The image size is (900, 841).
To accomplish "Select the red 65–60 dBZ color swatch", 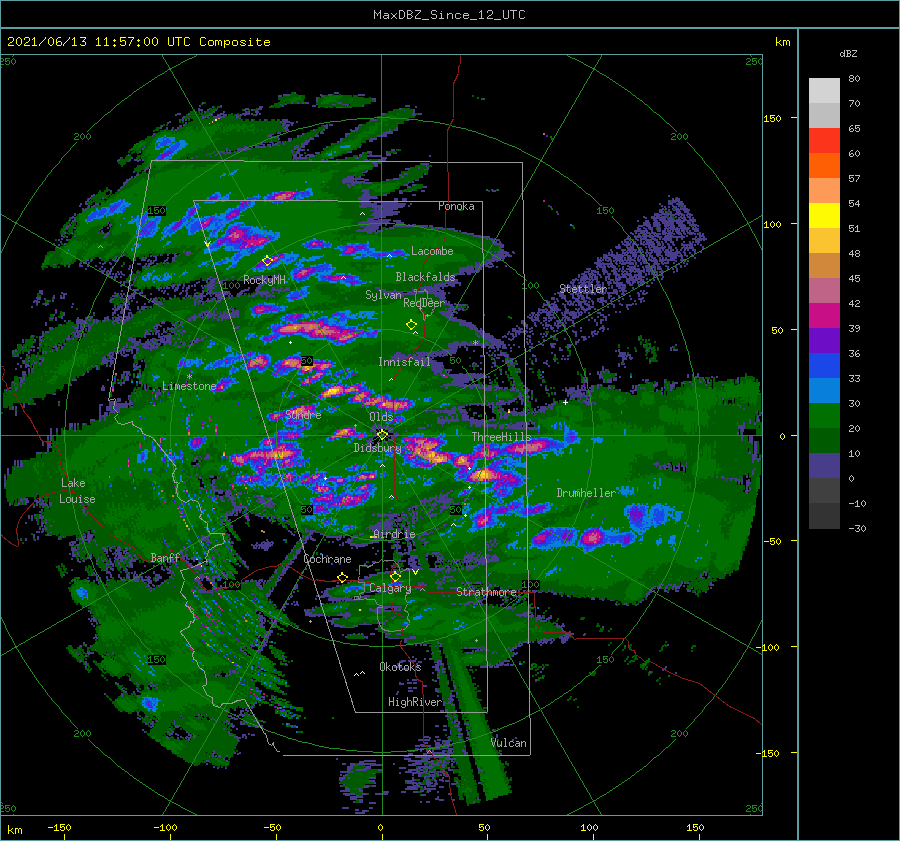I will (824, 141).
